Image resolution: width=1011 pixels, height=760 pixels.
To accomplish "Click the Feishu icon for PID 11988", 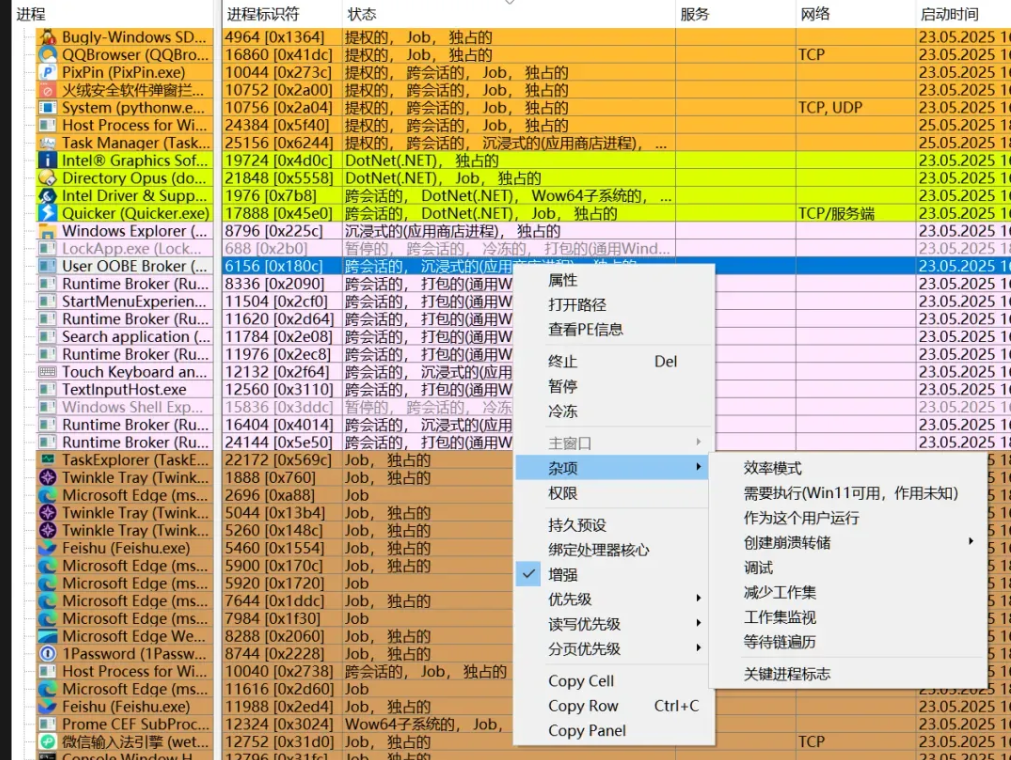I will pos(48,706).
